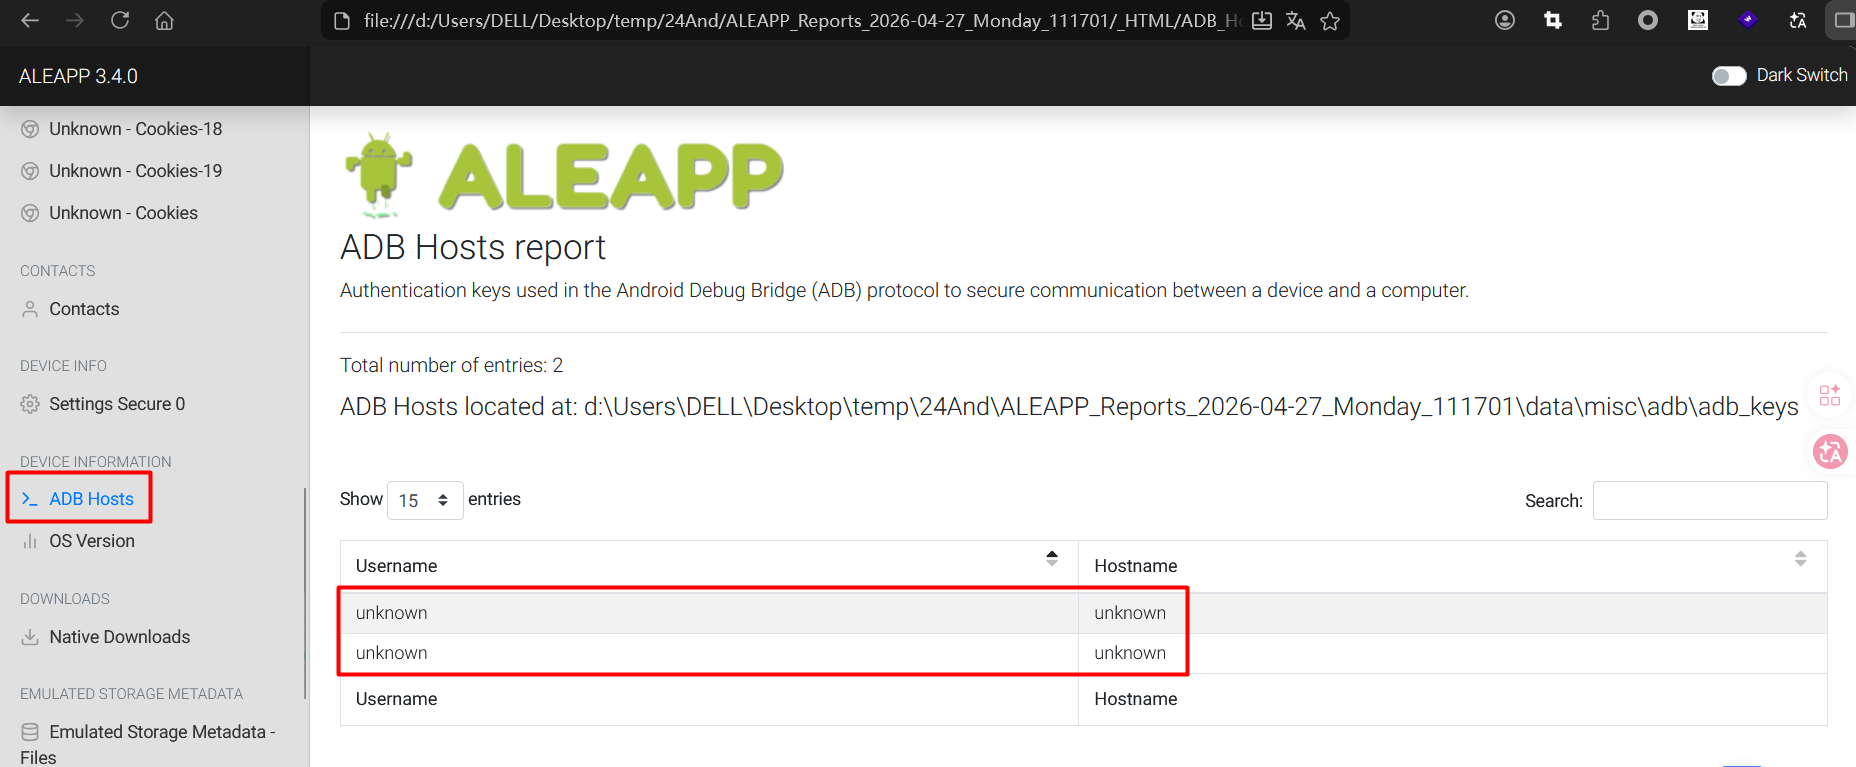Screen dimensions: 1856x767
Task: Click the ALEAPP Android logo image
Action: pyautogui.click(x=563, y=175)
